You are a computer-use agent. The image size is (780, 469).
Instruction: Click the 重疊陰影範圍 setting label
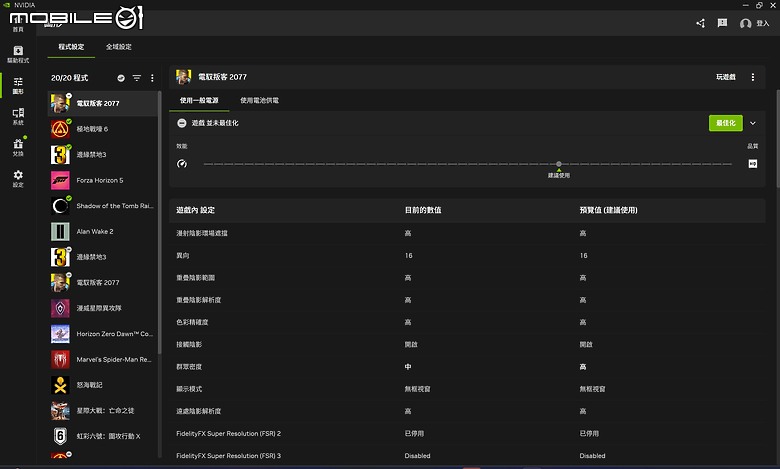click(195, 278)
